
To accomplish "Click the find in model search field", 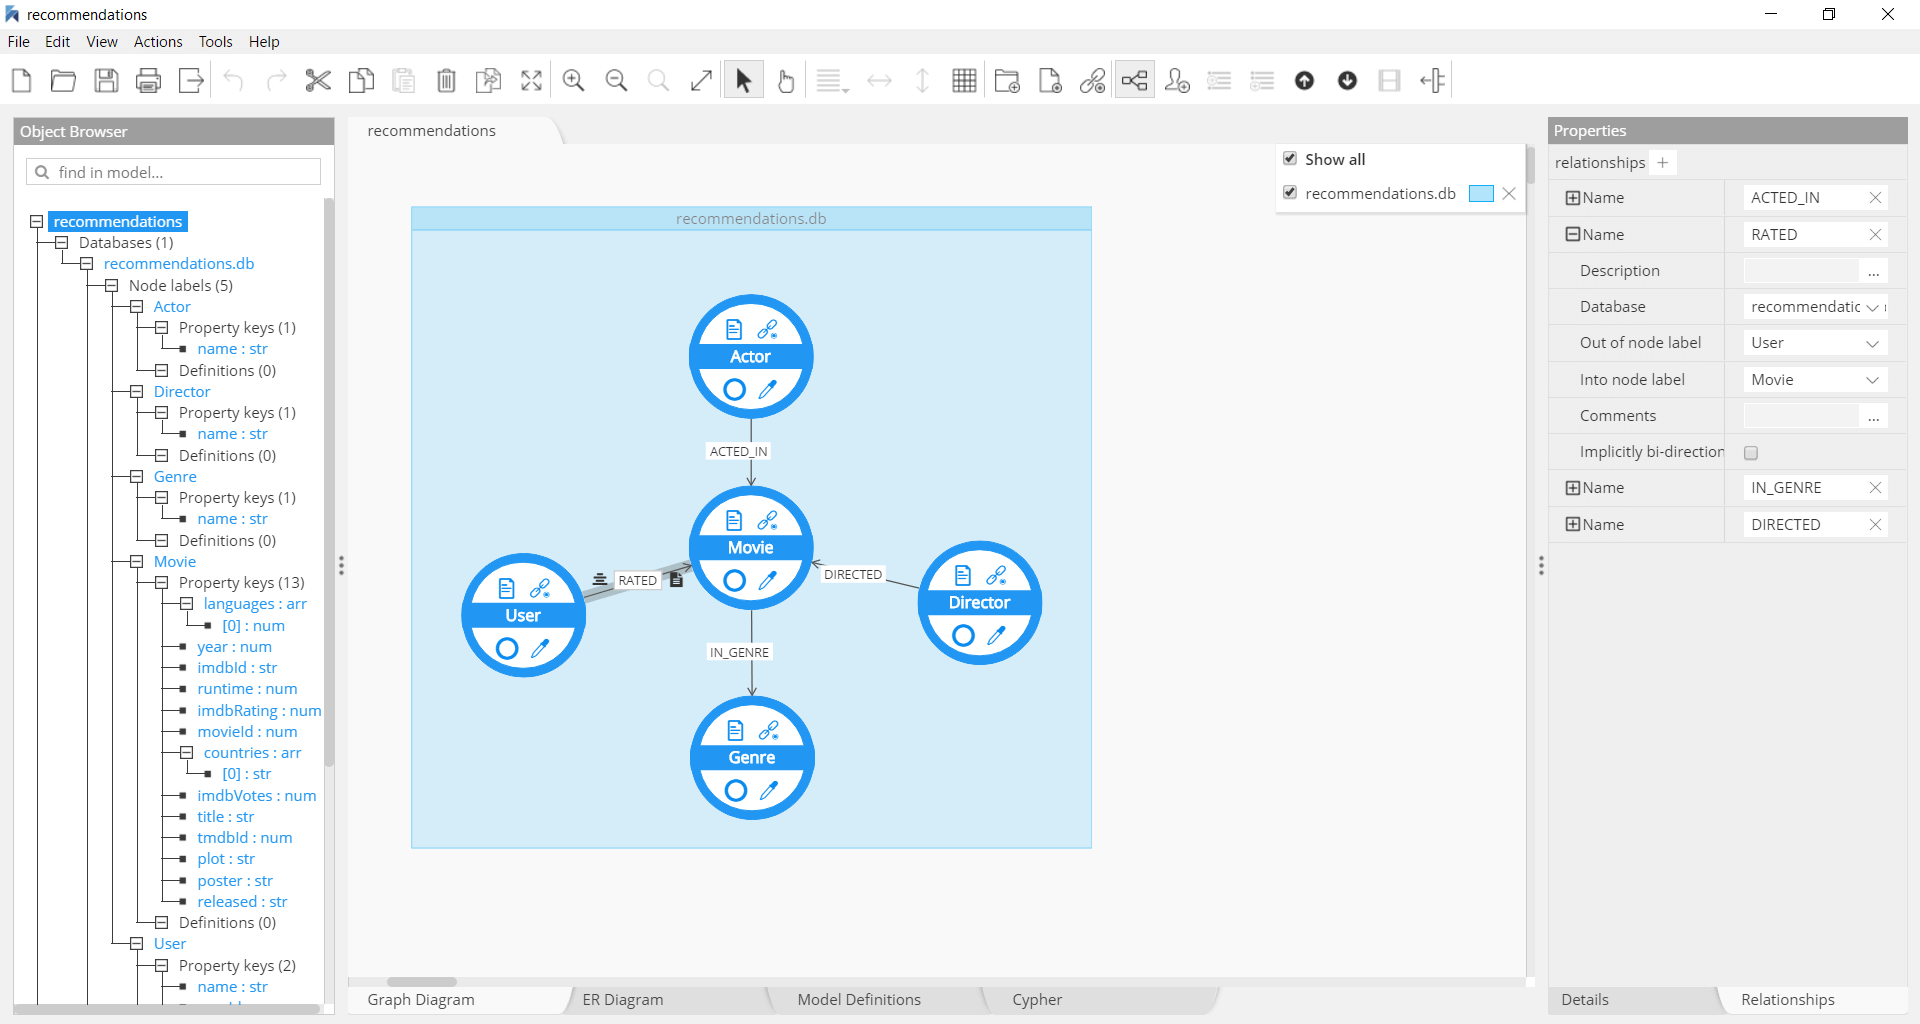I will coord(174,172).
